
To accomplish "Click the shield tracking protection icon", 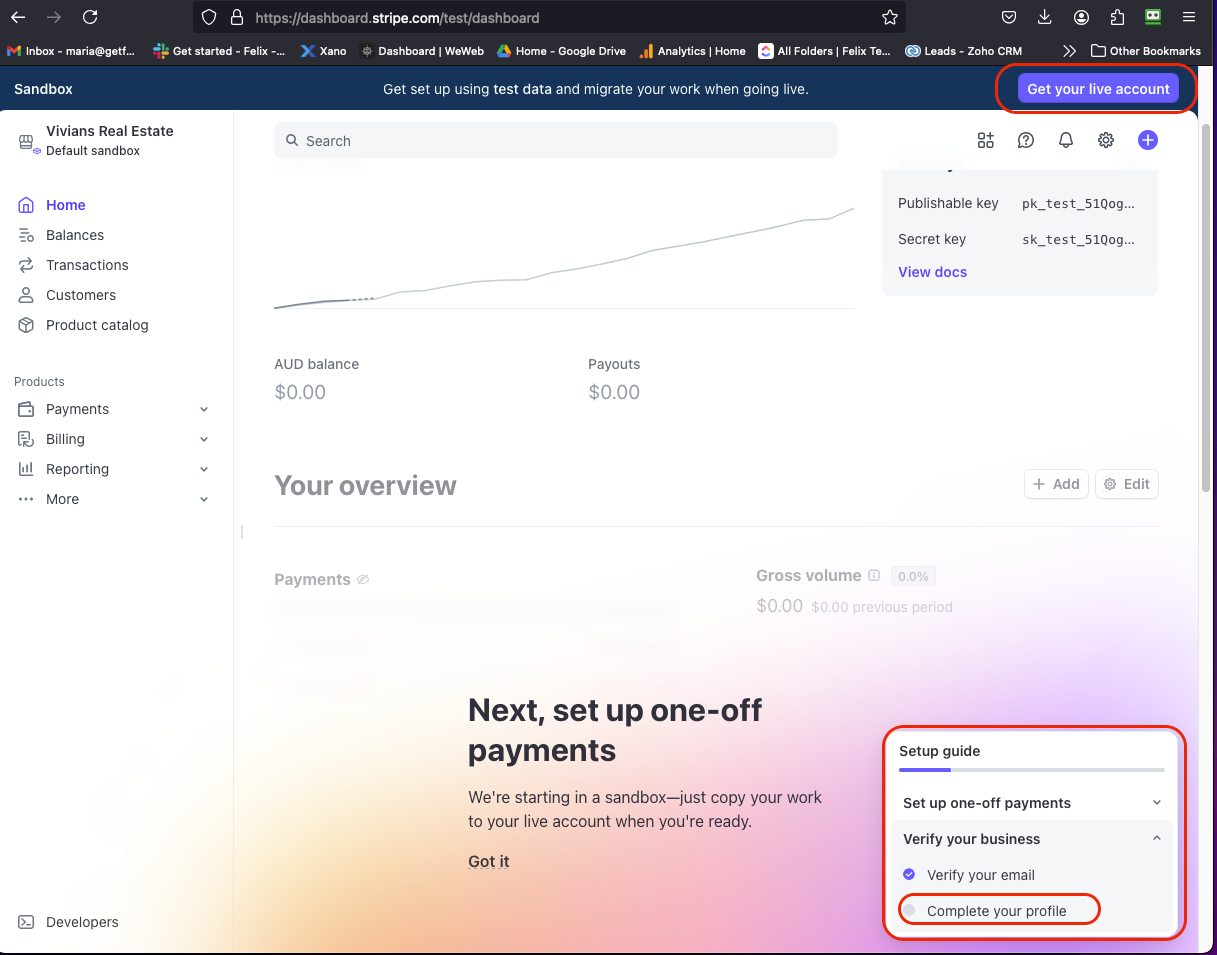I will 209,17.
